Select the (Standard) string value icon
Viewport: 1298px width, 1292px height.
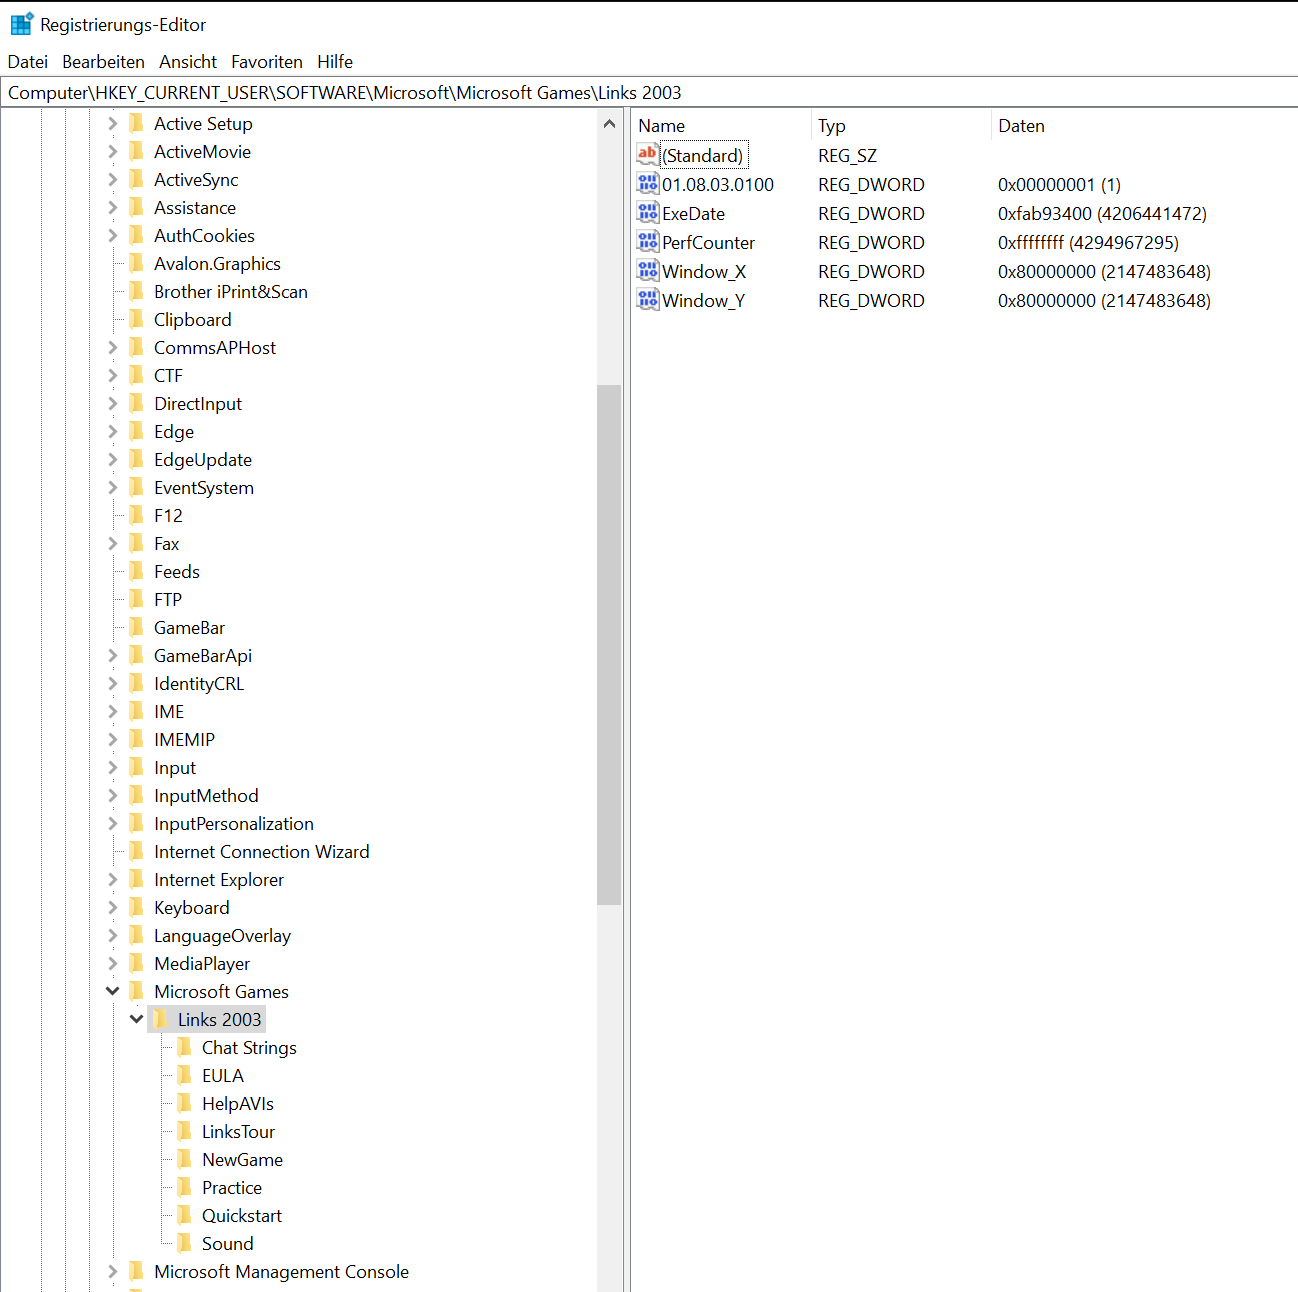click(x=648, y=155)
